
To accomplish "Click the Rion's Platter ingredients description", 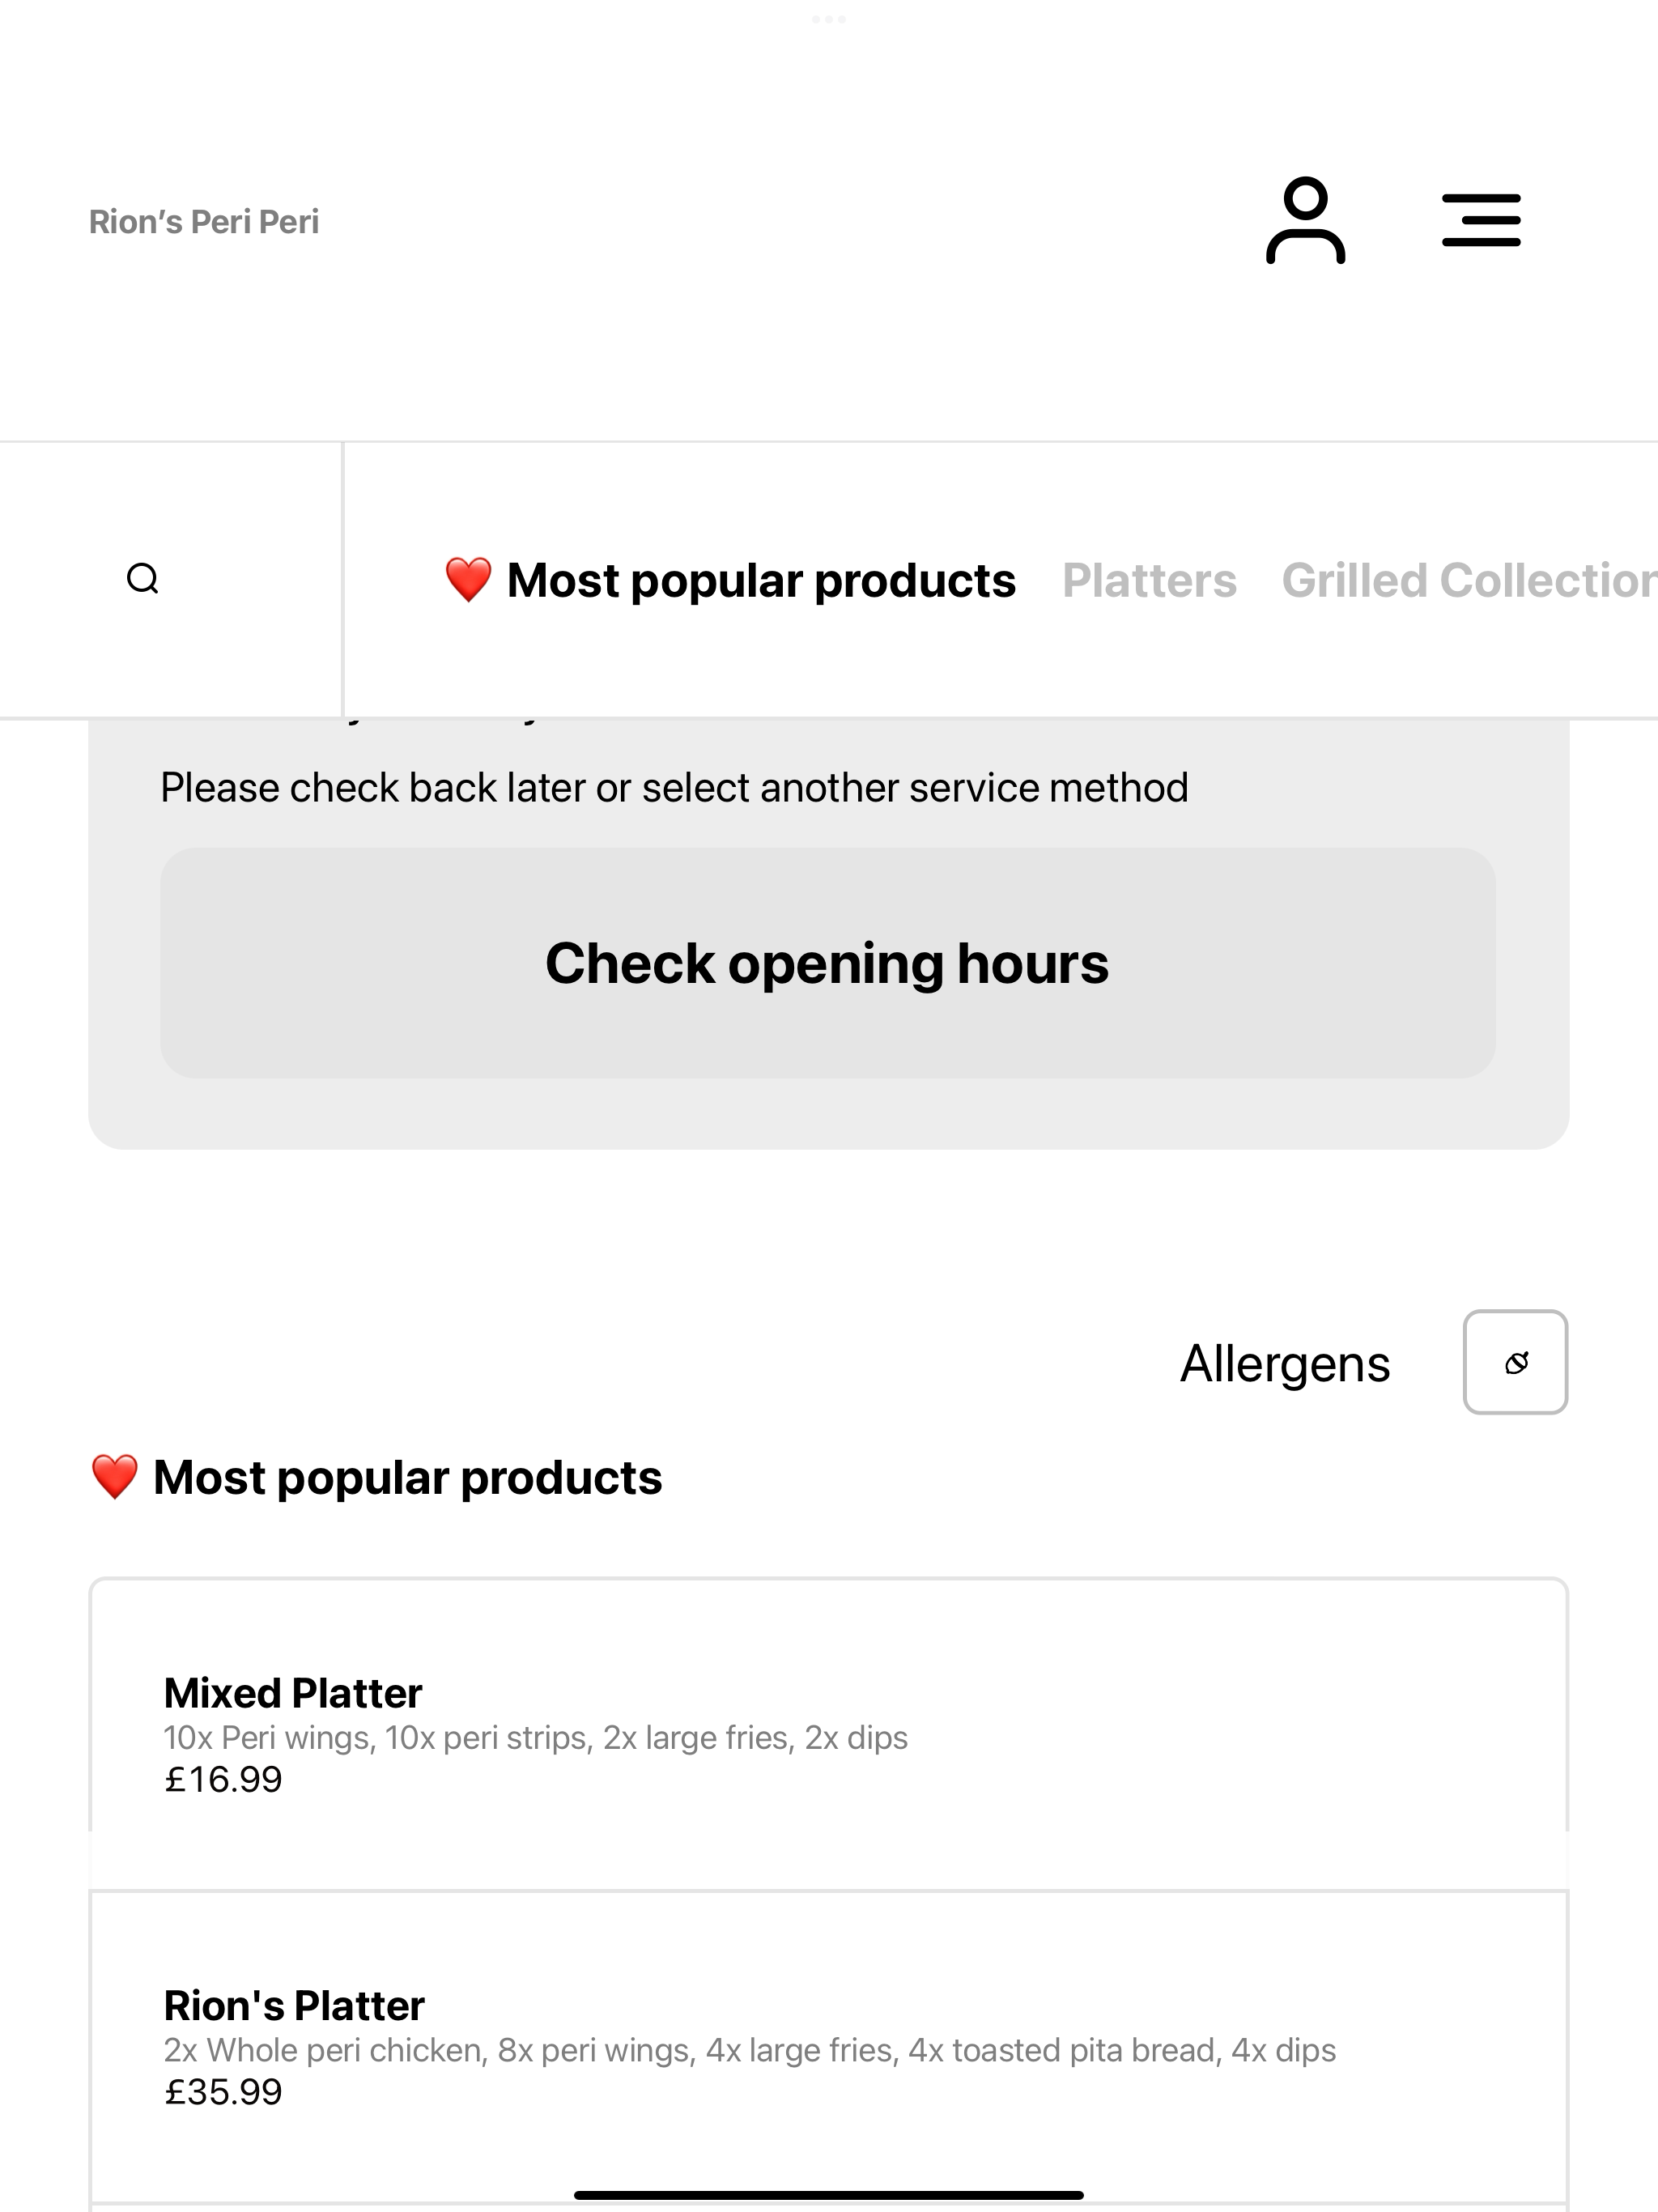I will coord(750,2050).
